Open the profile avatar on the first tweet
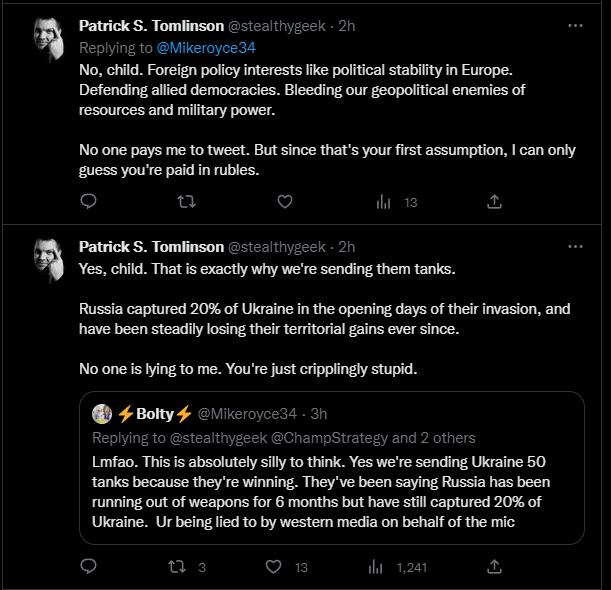The width and height of the screenshot is (611, 590). [x=49, y=39]
